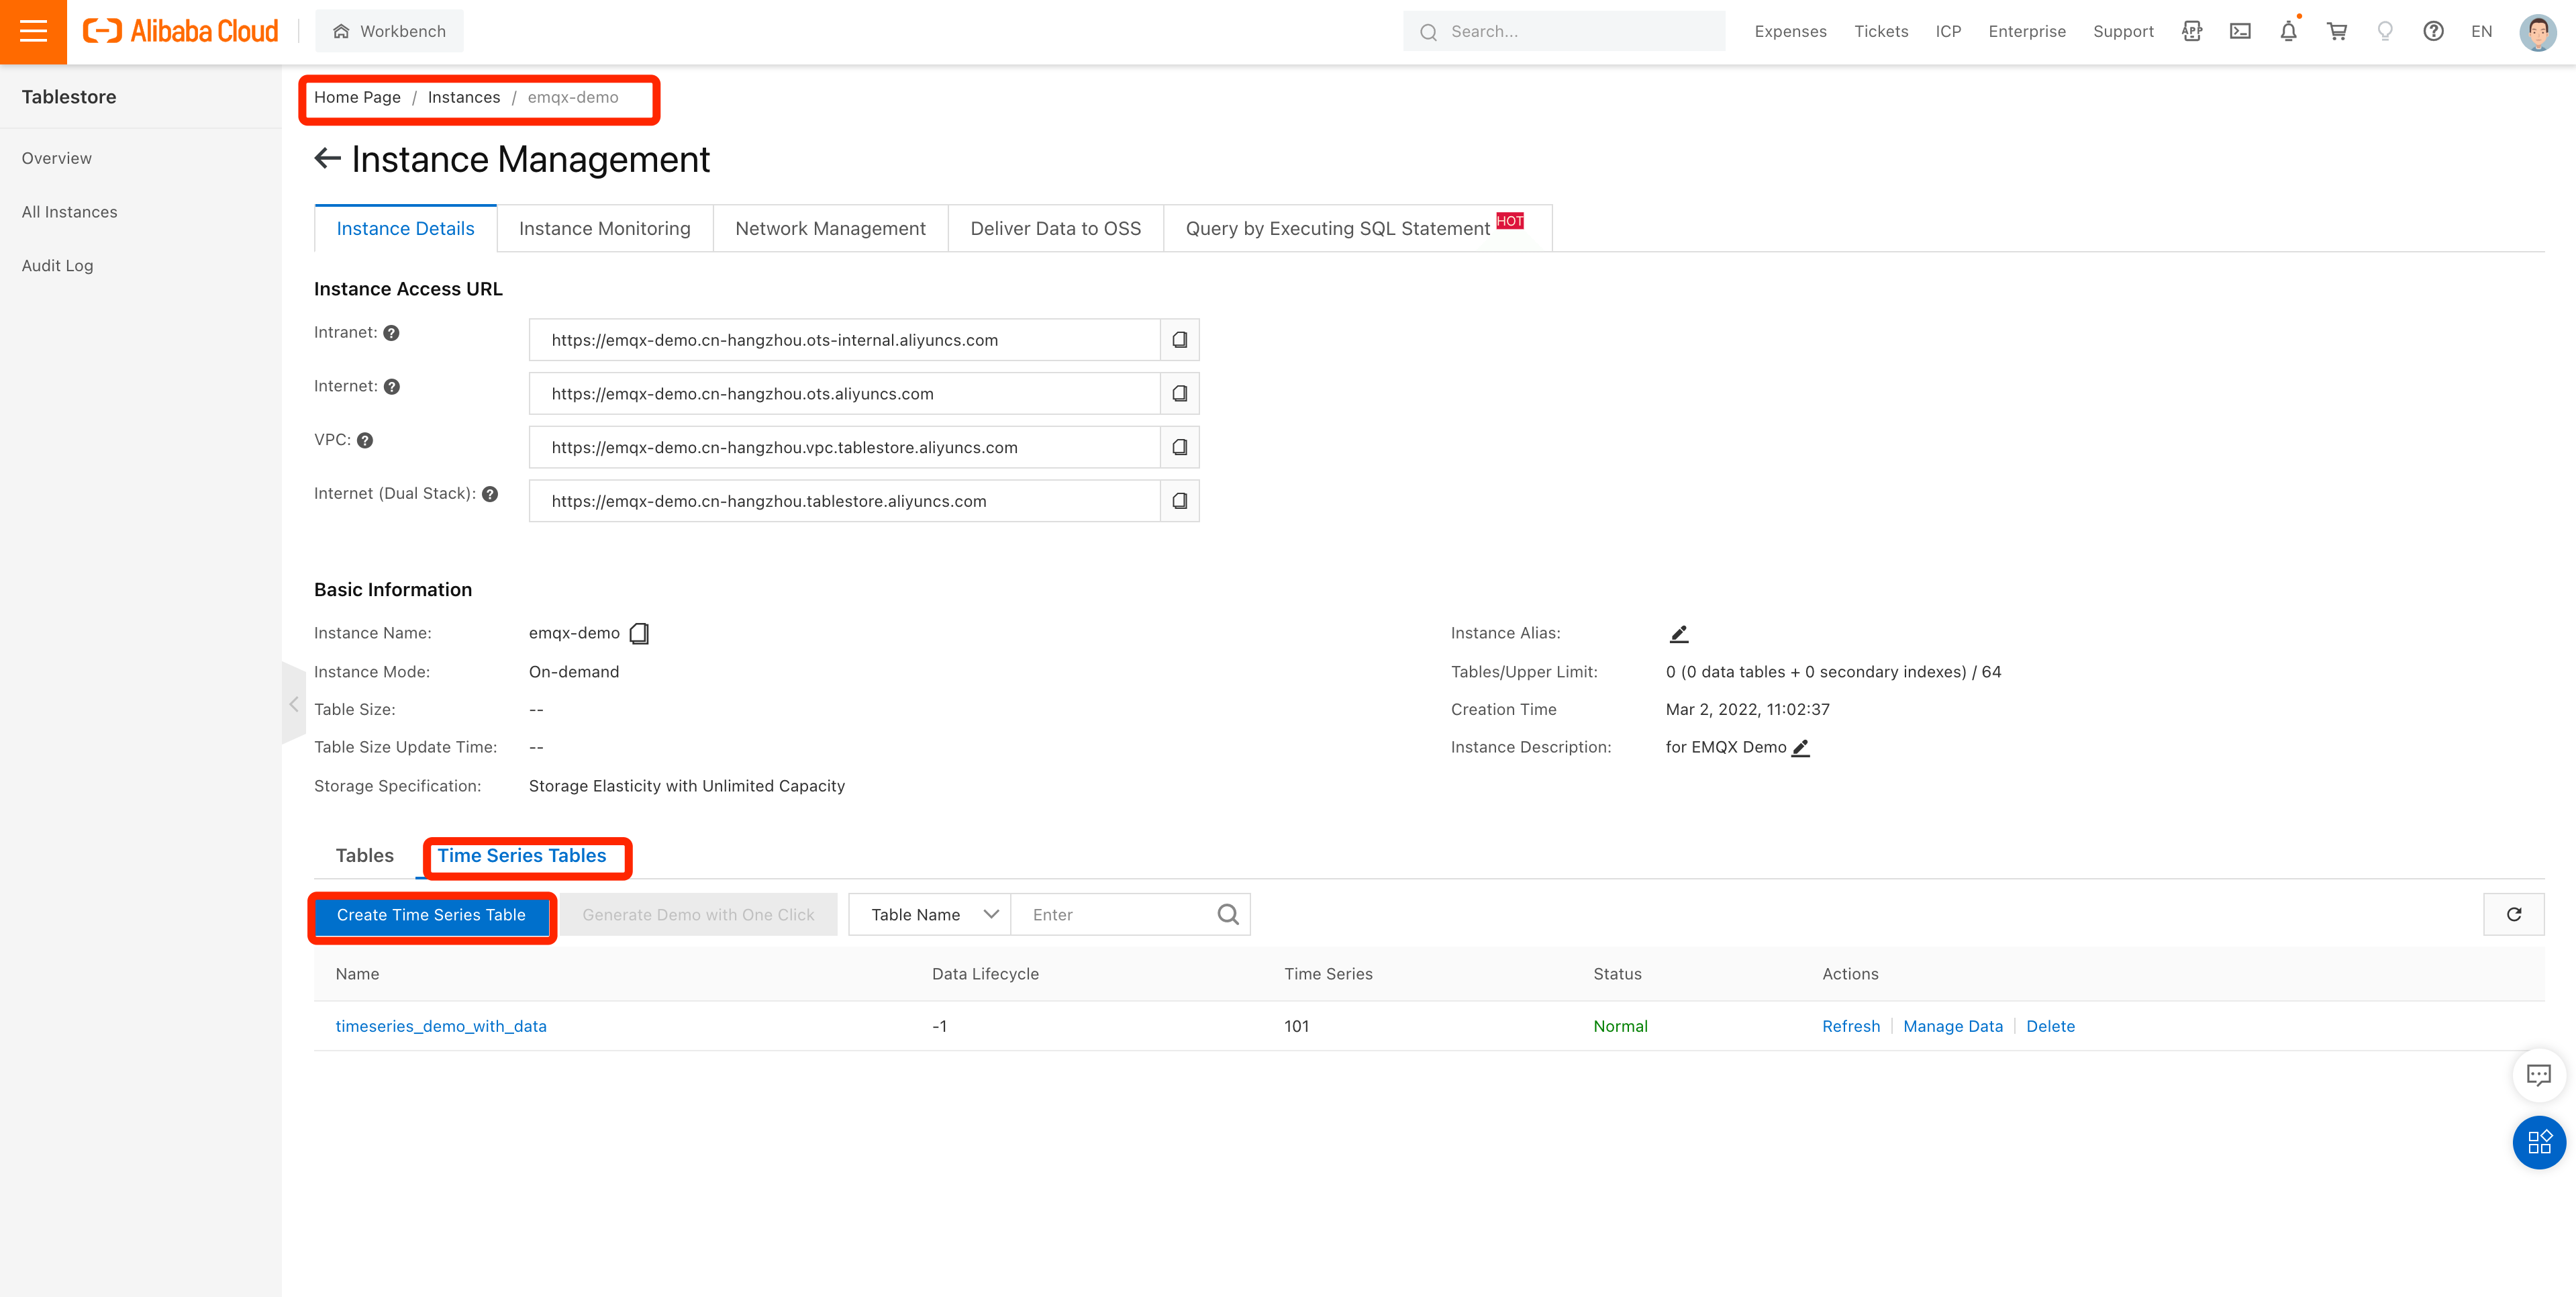2576x1297 pixels.
Task: Switch to the Tables tab
Action: (x=364, y=856)
